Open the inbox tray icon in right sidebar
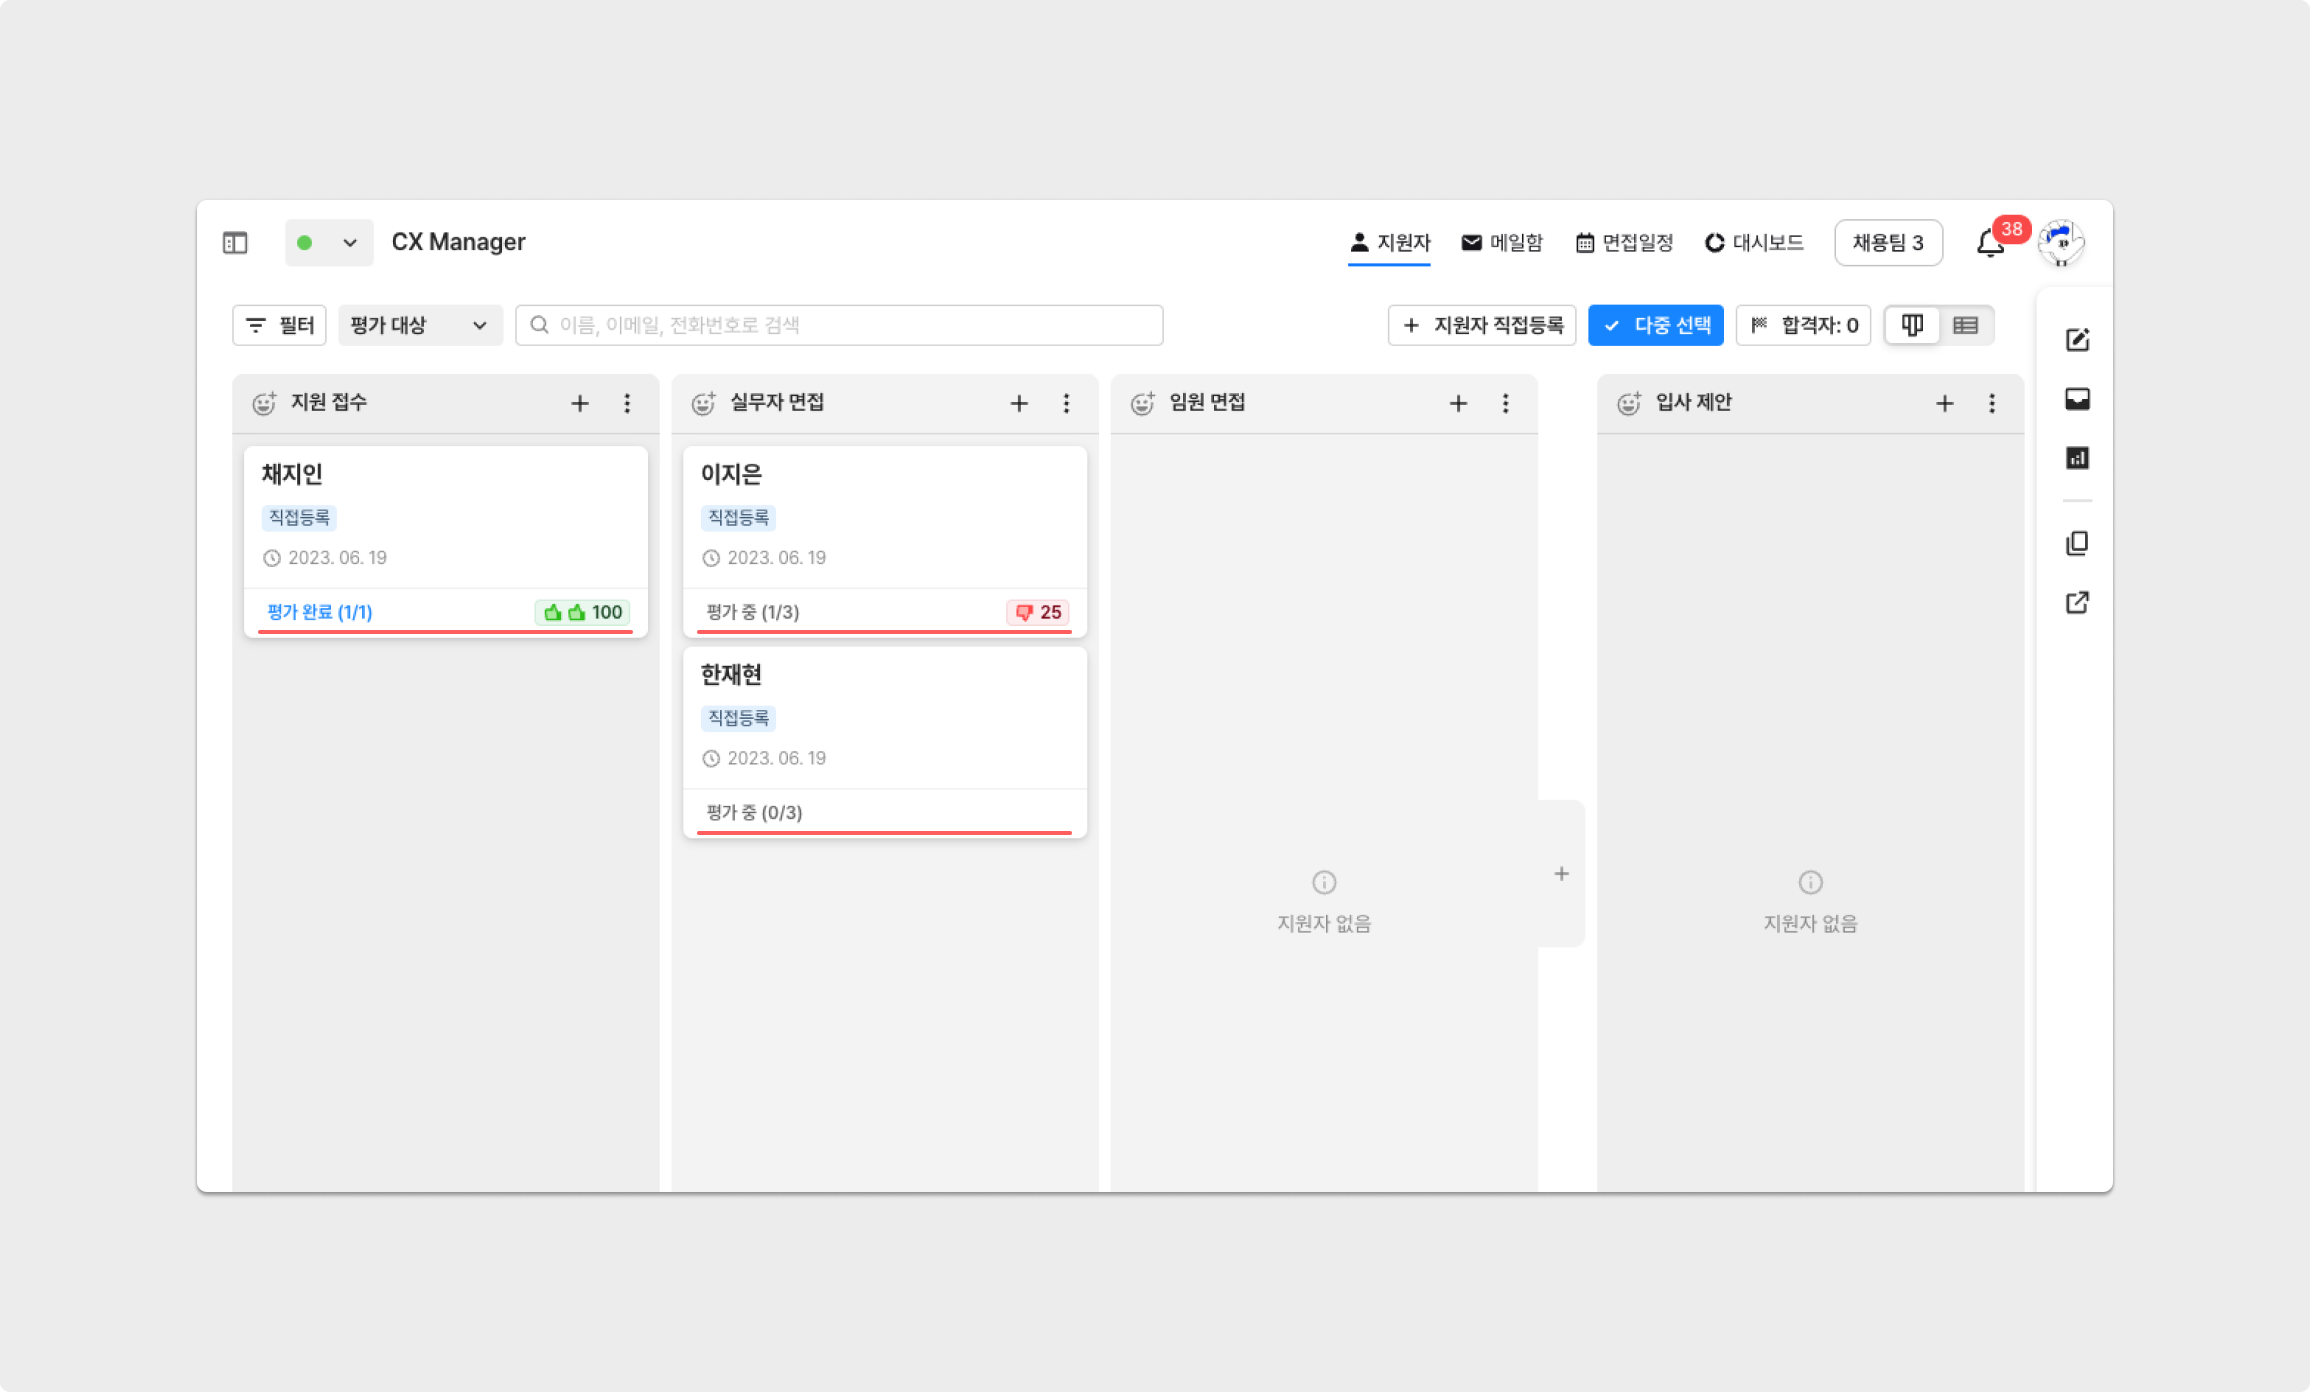The width and height of the screenshot is (2310, 1392). (2077, 399)
